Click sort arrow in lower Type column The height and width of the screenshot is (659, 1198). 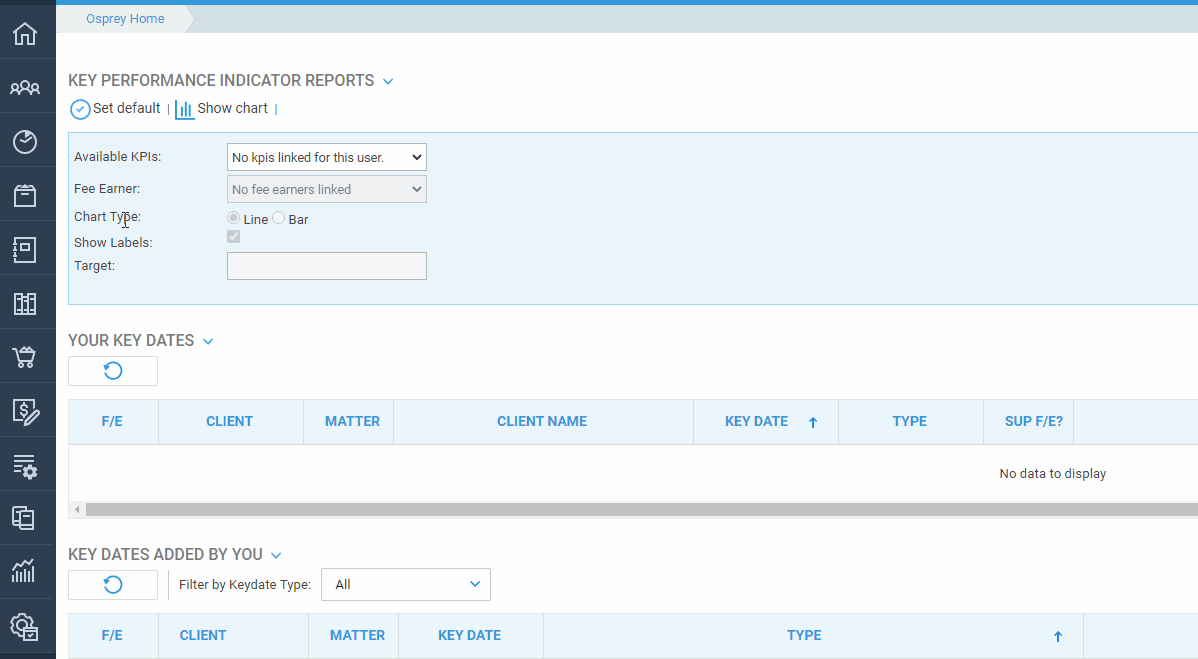click(x=1058, y=636)
